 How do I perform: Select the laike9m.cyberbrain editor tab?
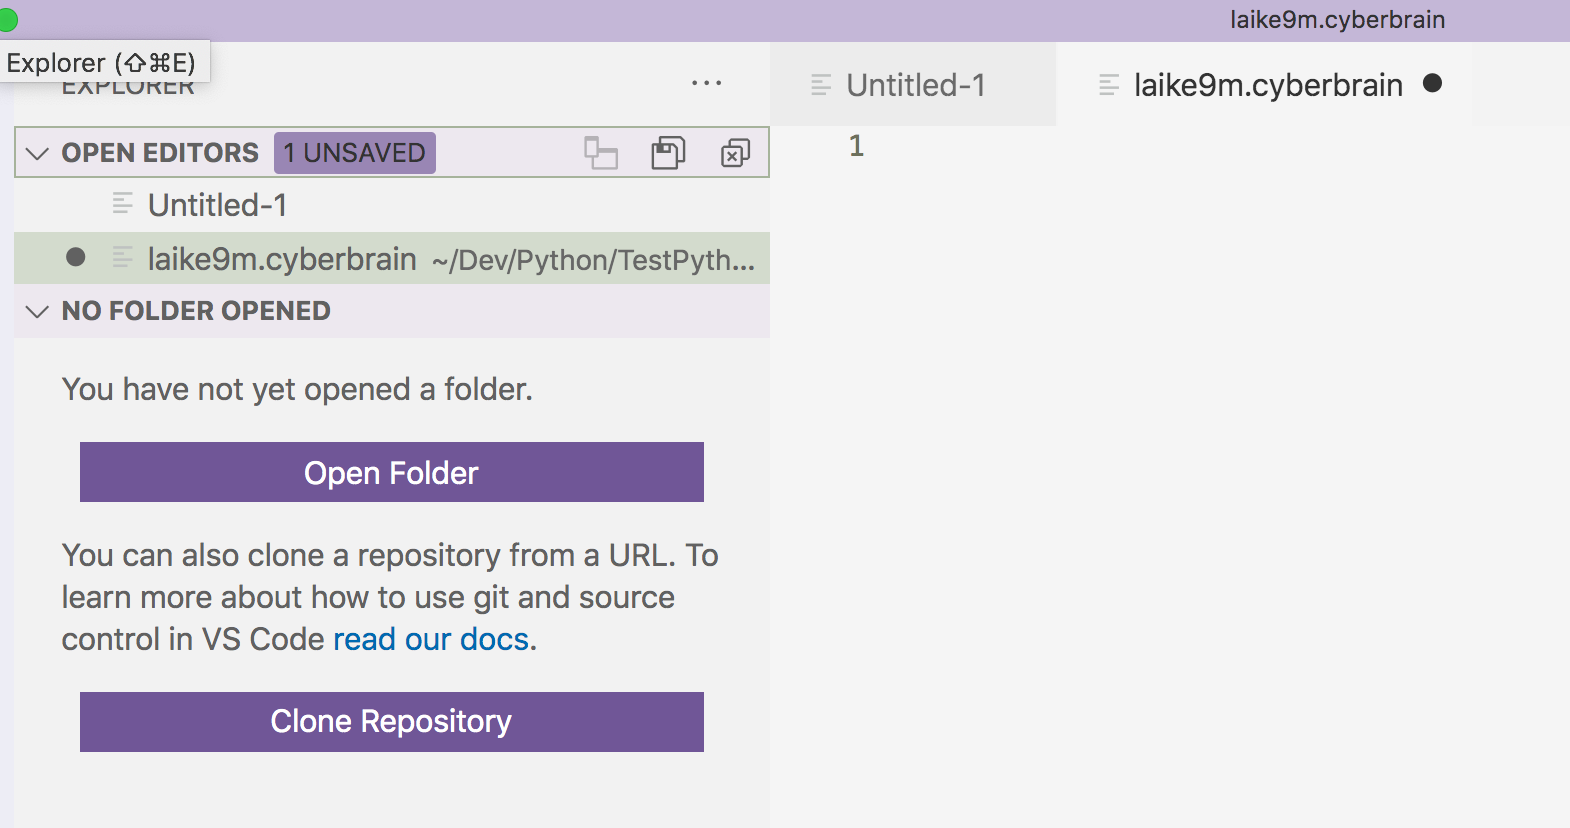click(x=1267, y=85)
